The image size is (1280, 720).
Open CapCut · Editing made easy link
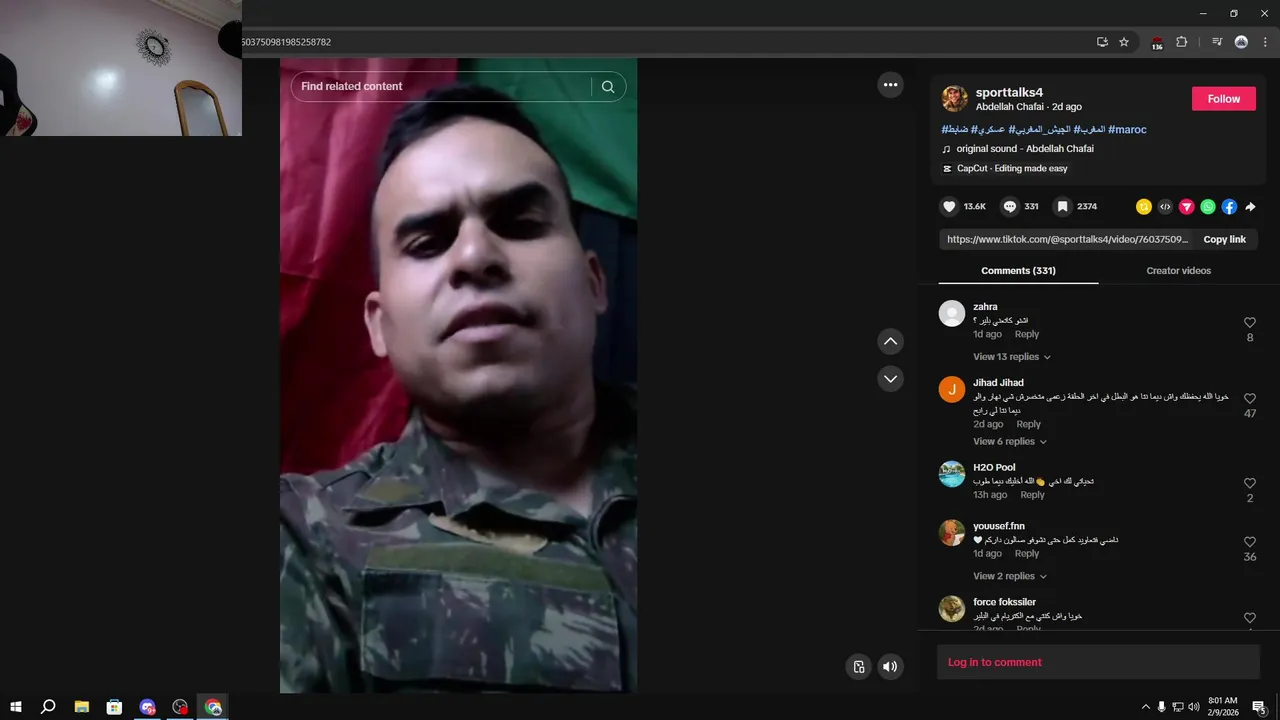pyautogui.click(x=1012, y=169)
